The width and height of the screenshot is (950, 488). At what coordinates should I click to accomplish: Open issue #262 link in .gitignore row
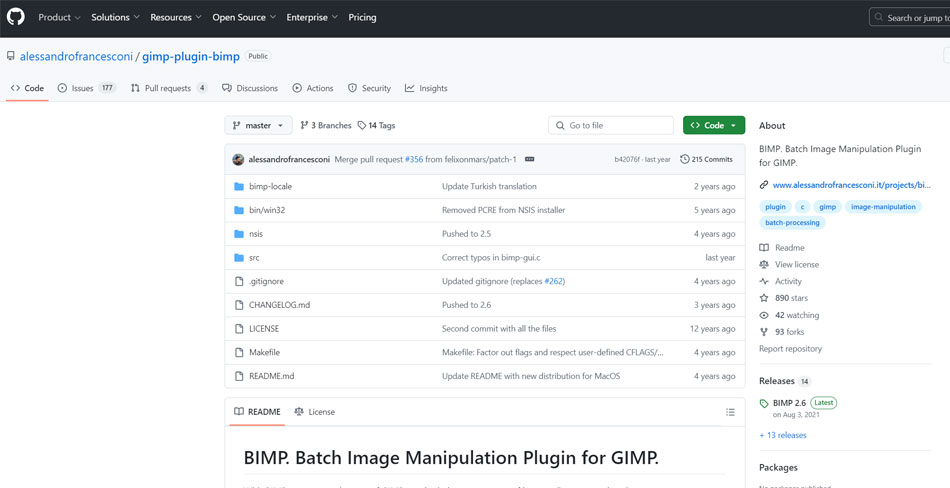click(x=553, y=281)
